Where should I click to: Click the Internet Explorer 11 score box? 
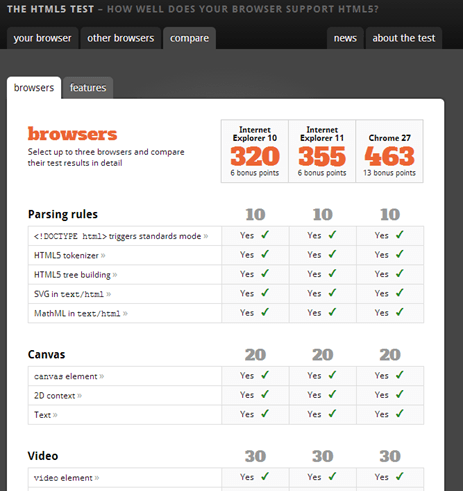(x=322, y=151)
